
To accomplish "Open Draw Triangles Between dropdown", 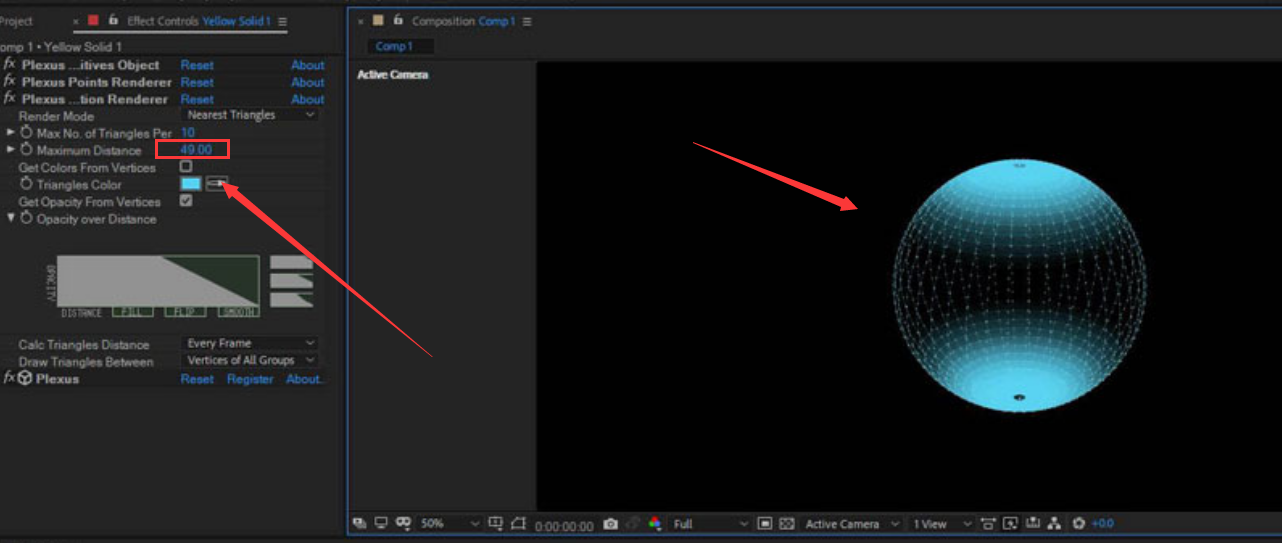I will tap(252, 360).
